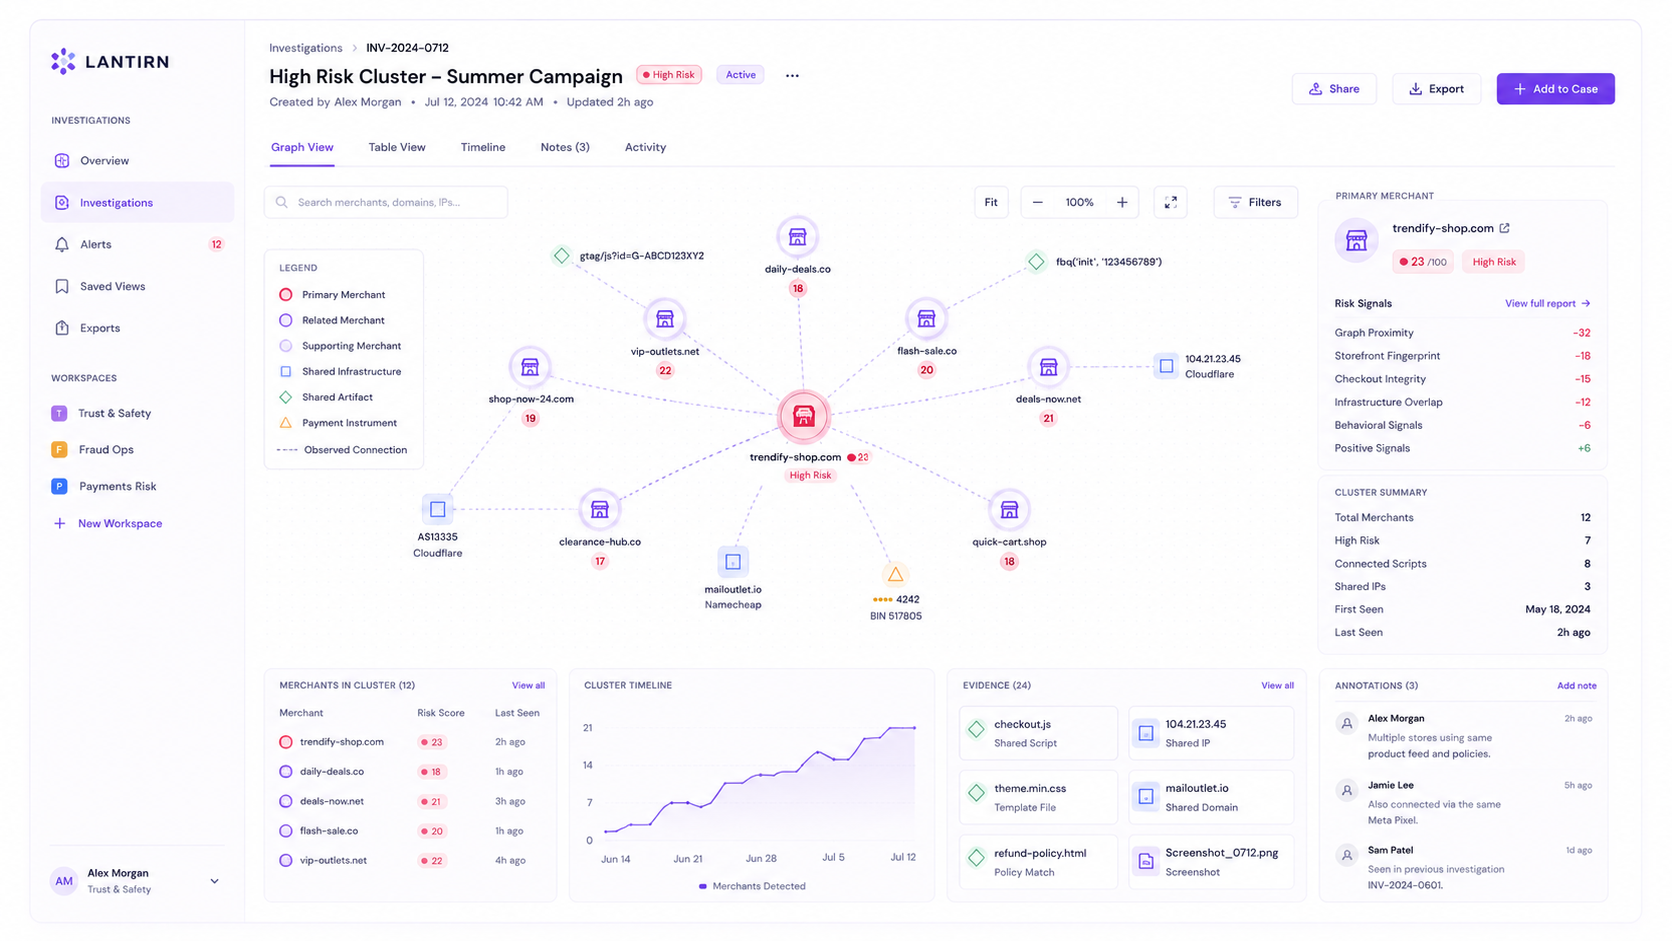Expand the Alex Morgan account chevron

pos(214,881)
